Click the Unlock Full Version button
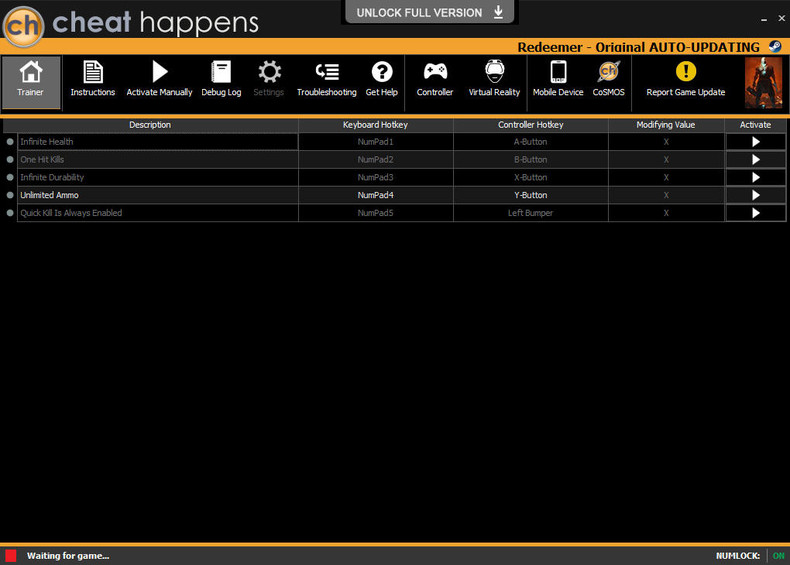The image size is (790, 565). tap(429, 12)
